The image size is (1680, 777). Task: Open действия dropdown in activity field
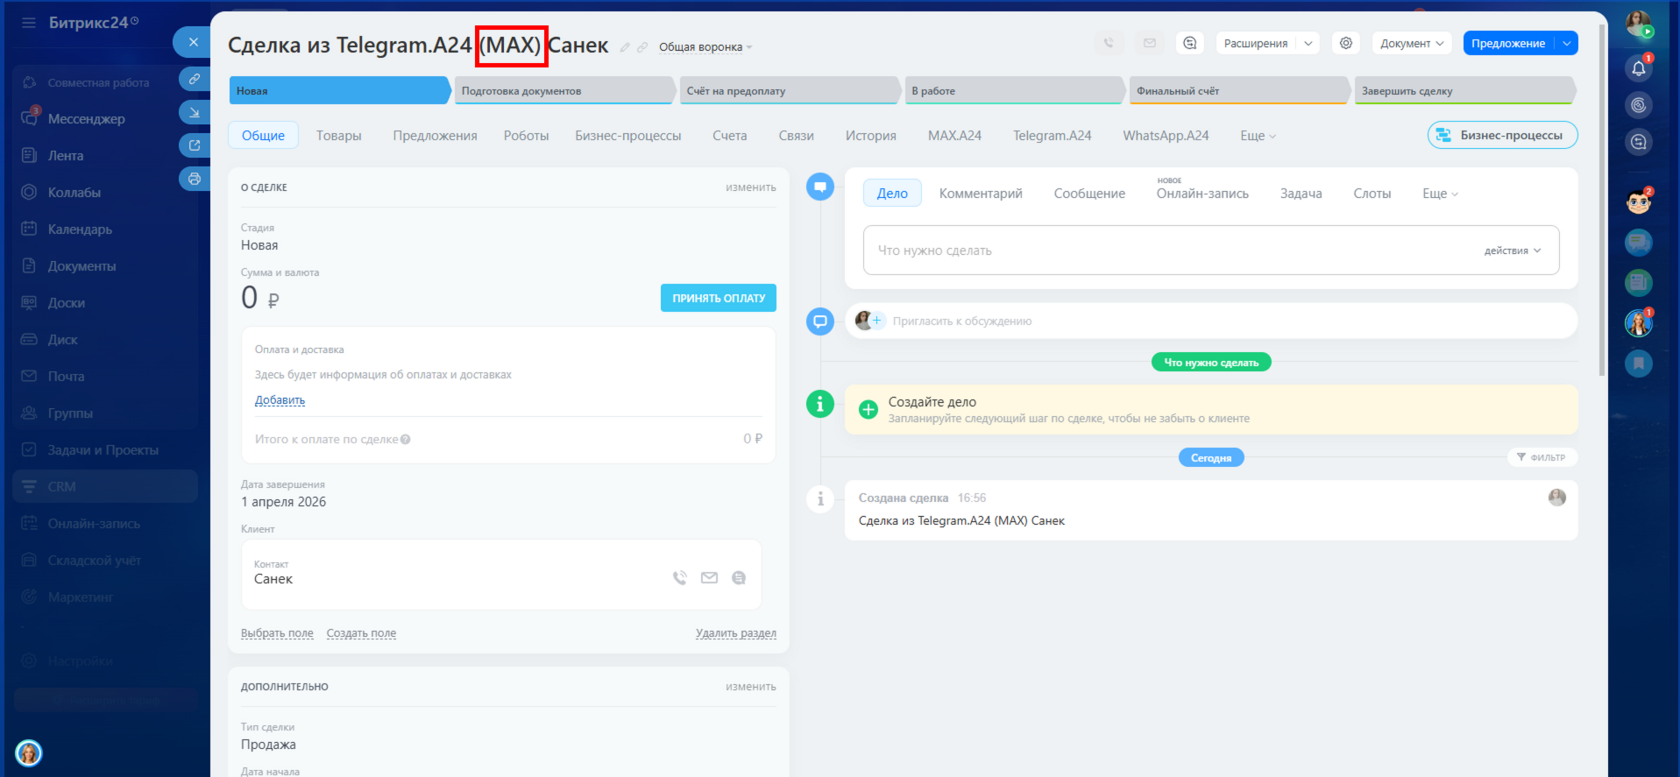1513,251
